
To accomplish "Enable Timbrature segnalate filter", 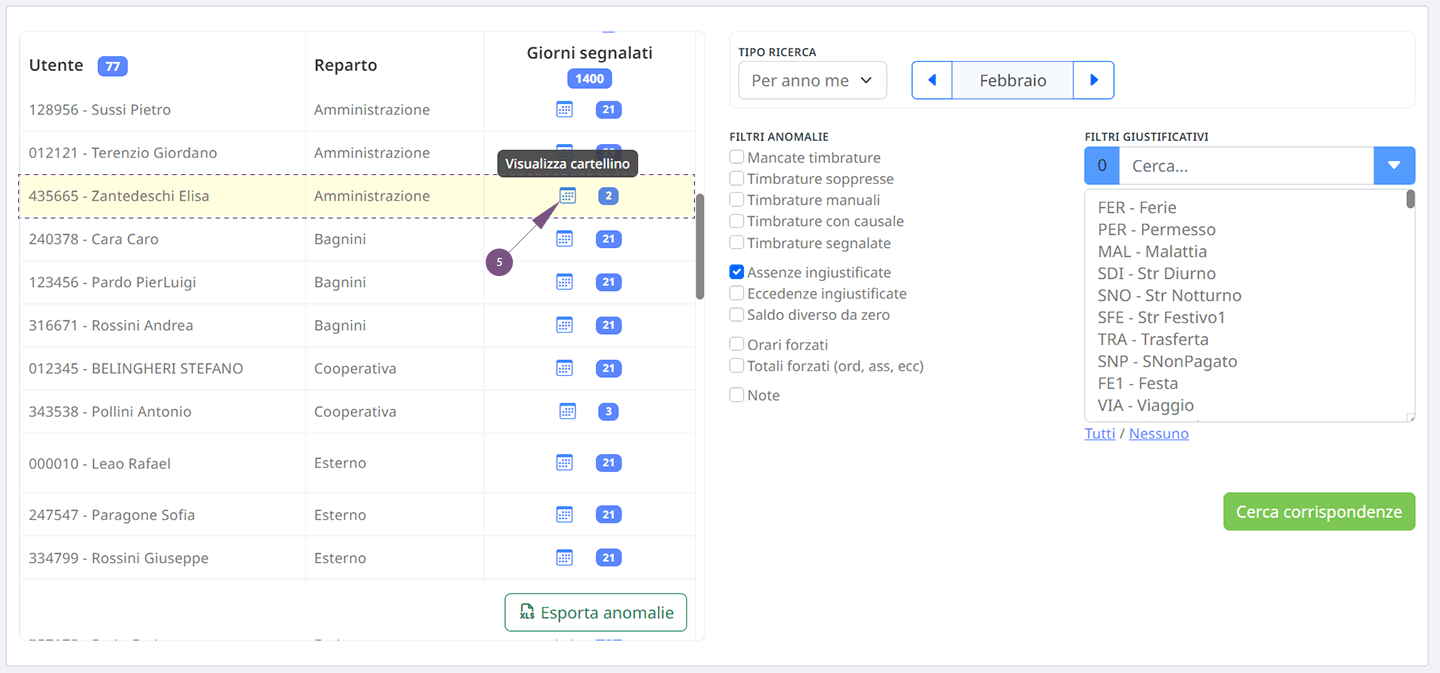I will coord(737,243).
